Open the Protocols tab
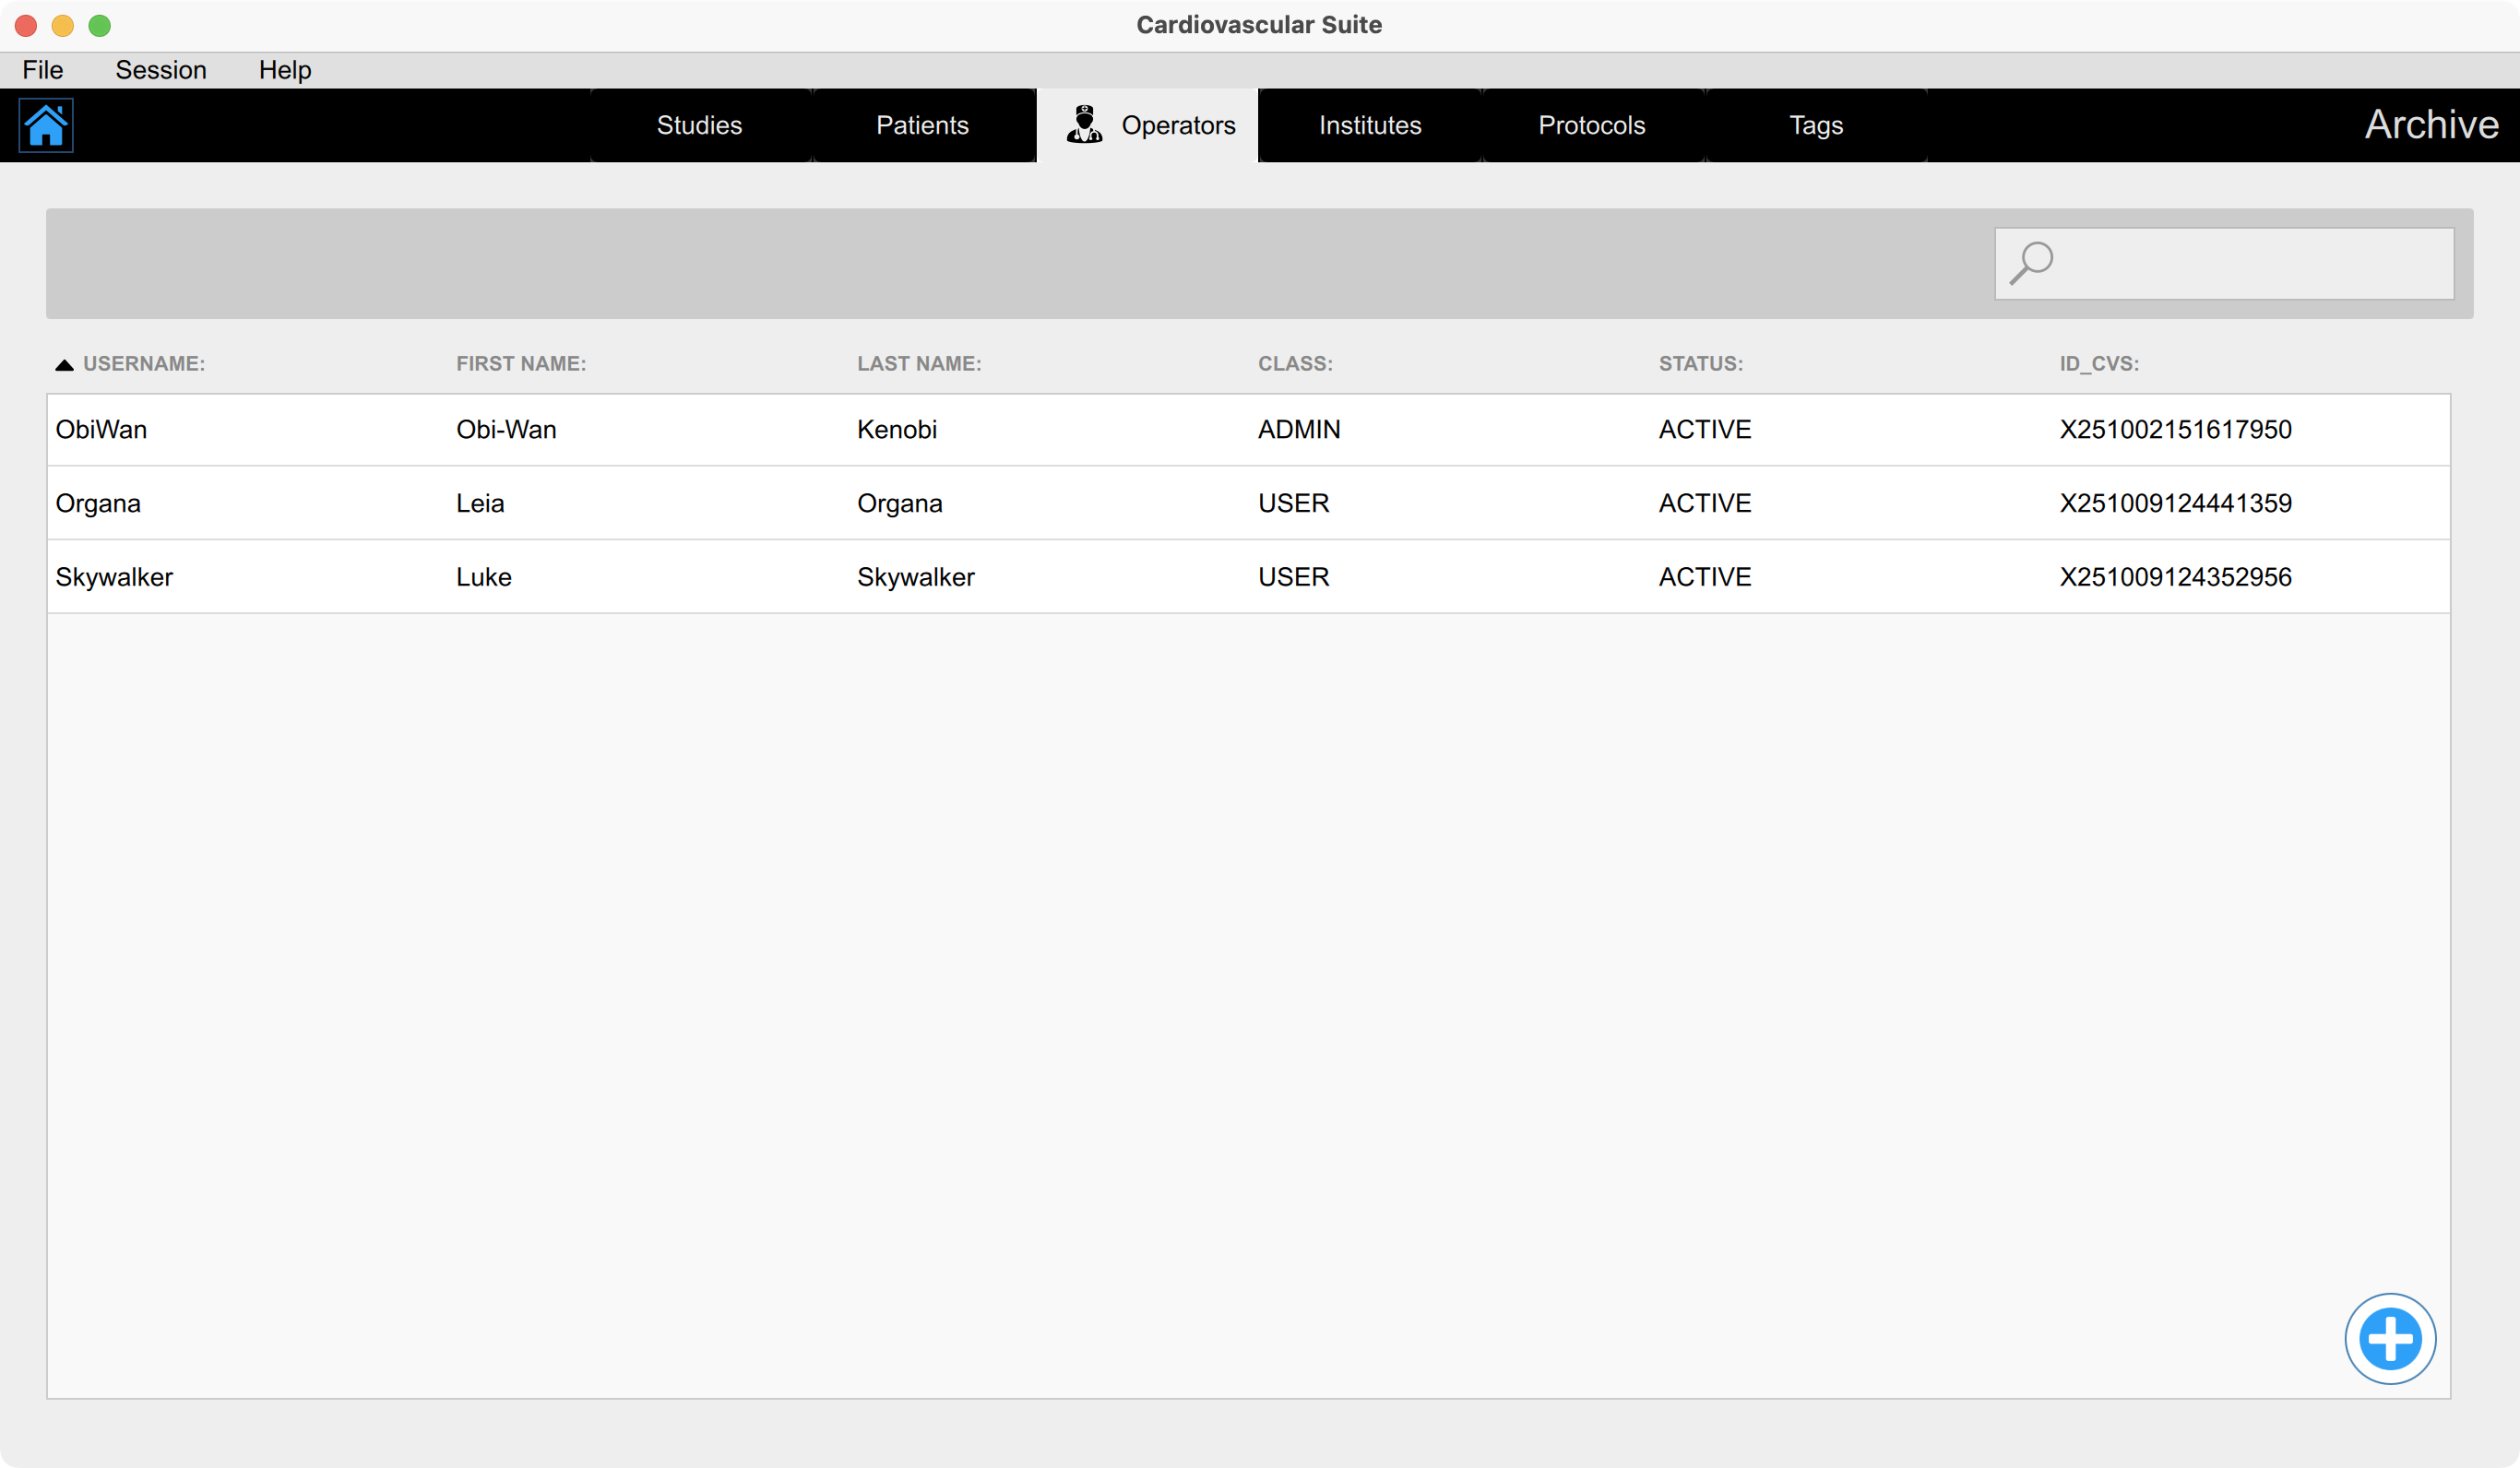This screenshot has width=2520, height=1468. pos(1591,124)
